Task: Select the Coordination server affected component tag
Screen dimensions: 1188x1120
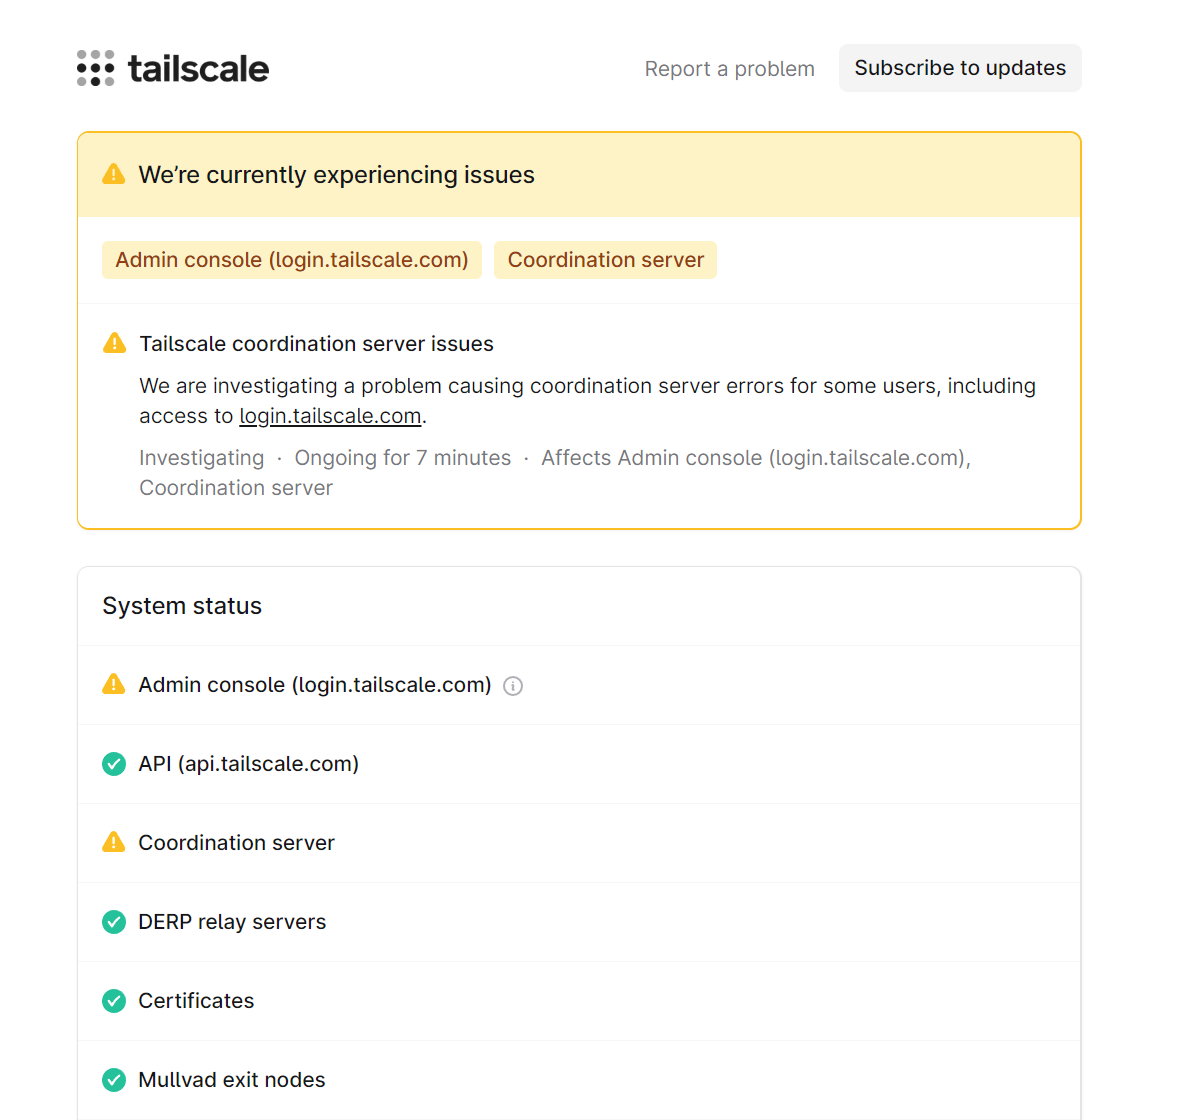Action: point(605,260)
